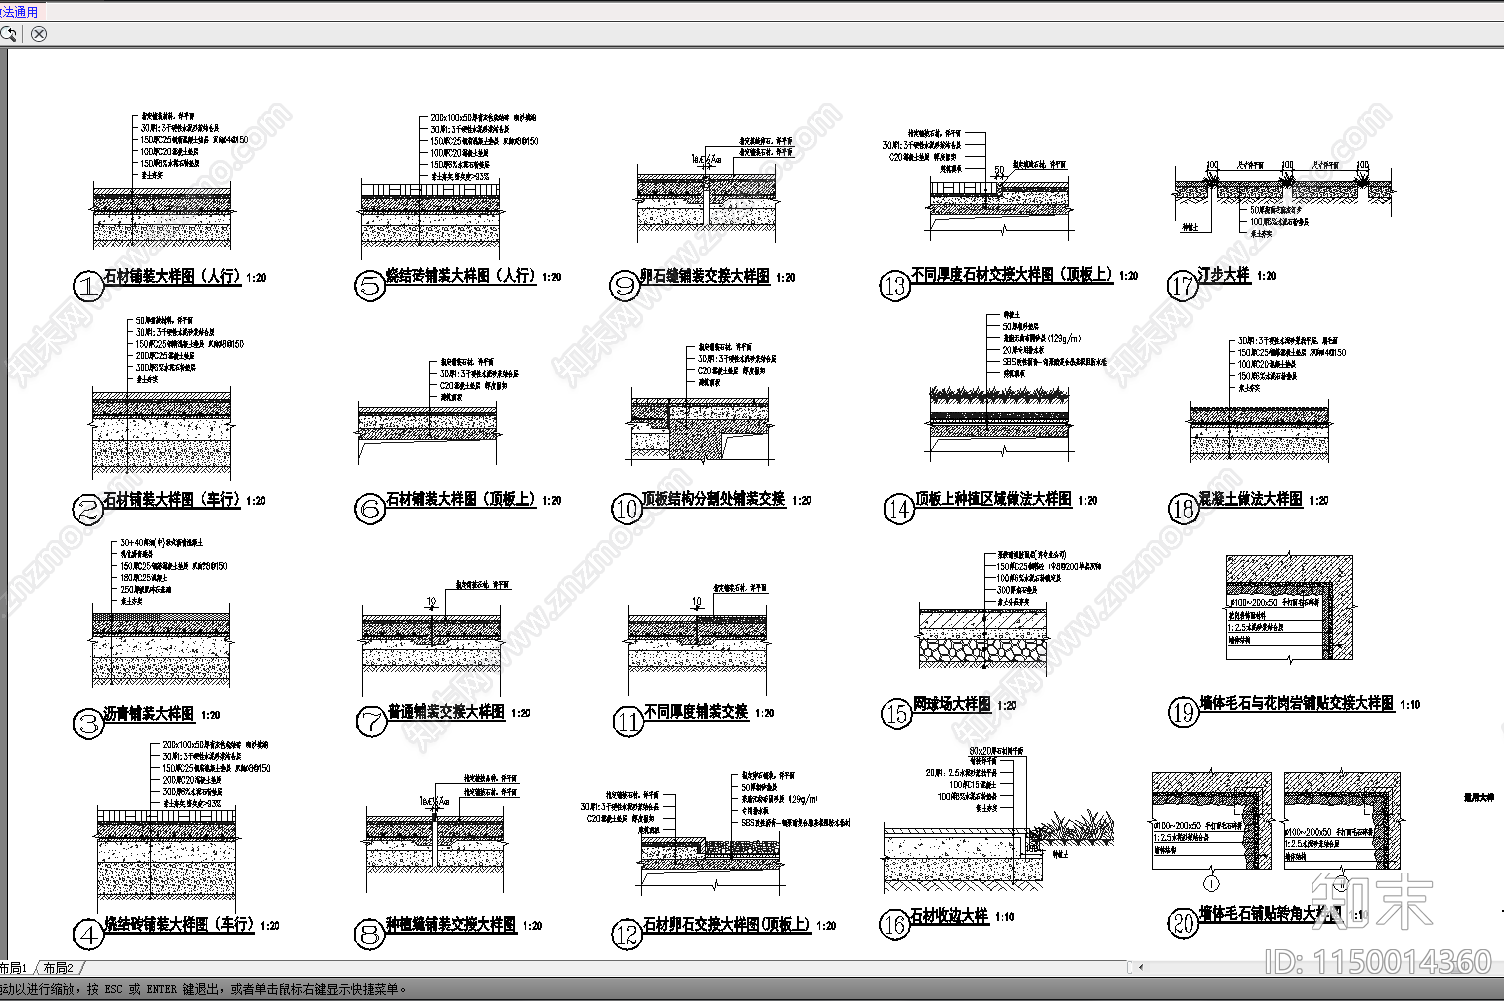Screen dimensions: 1504x1001
Task: Click the title 石材铺装大样图(顶板上)
Action: (462, 499)
